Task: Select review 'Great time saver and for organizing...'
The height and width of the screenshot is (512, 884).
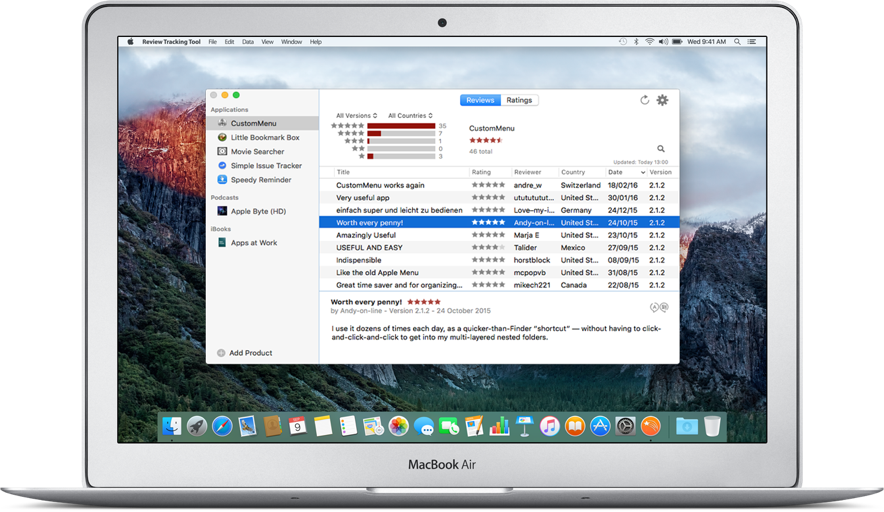Action: [x=499, y=285]
